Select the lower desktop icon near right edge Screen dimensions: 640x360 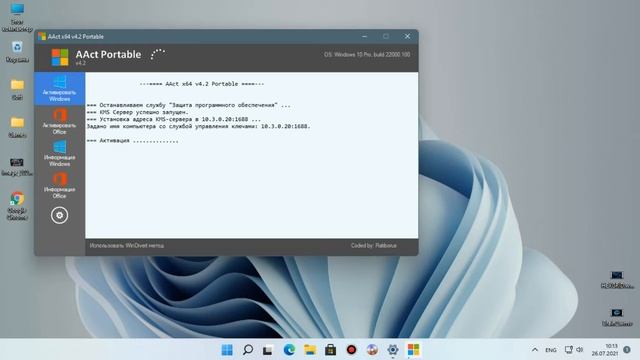click(617, 318)
